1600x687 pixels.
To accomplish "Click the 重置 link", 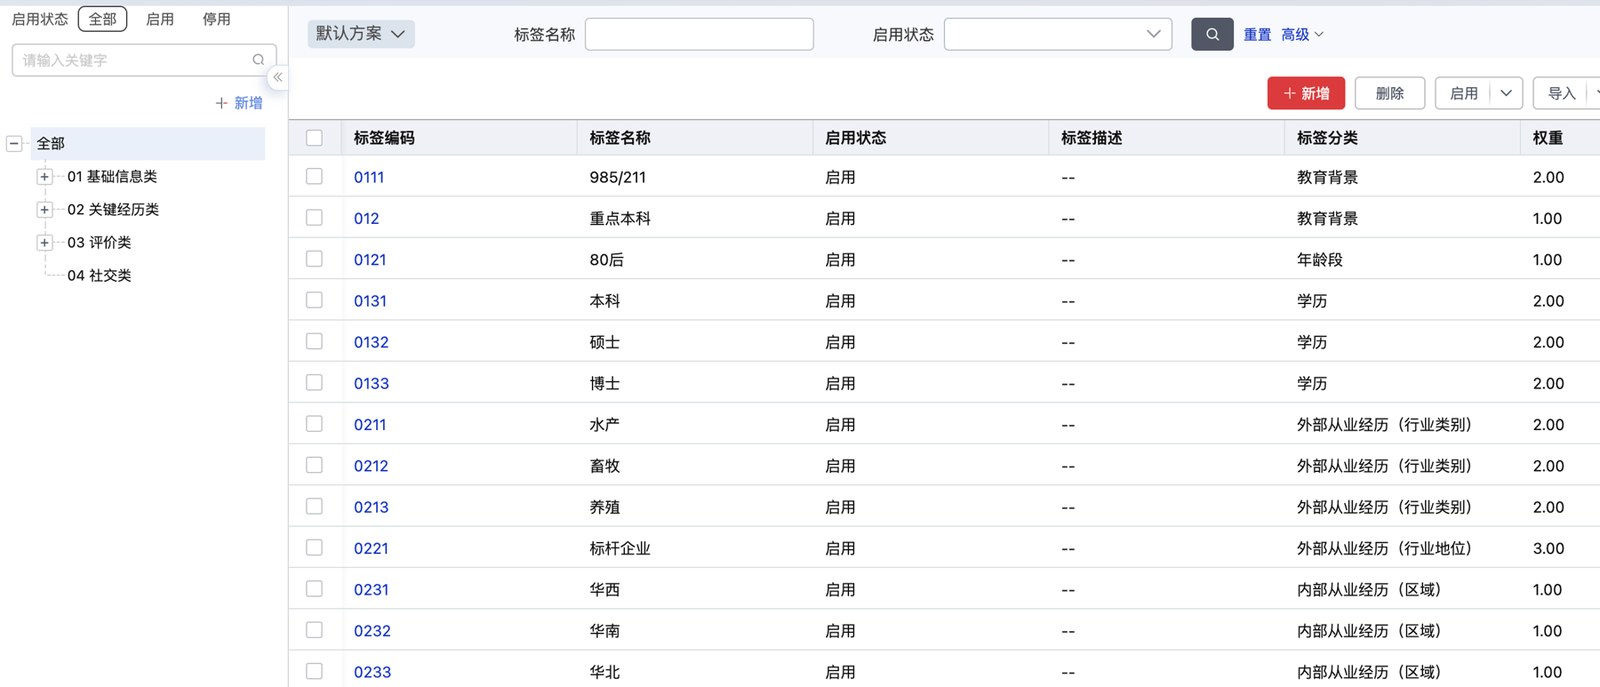I will click(1257, 35).
